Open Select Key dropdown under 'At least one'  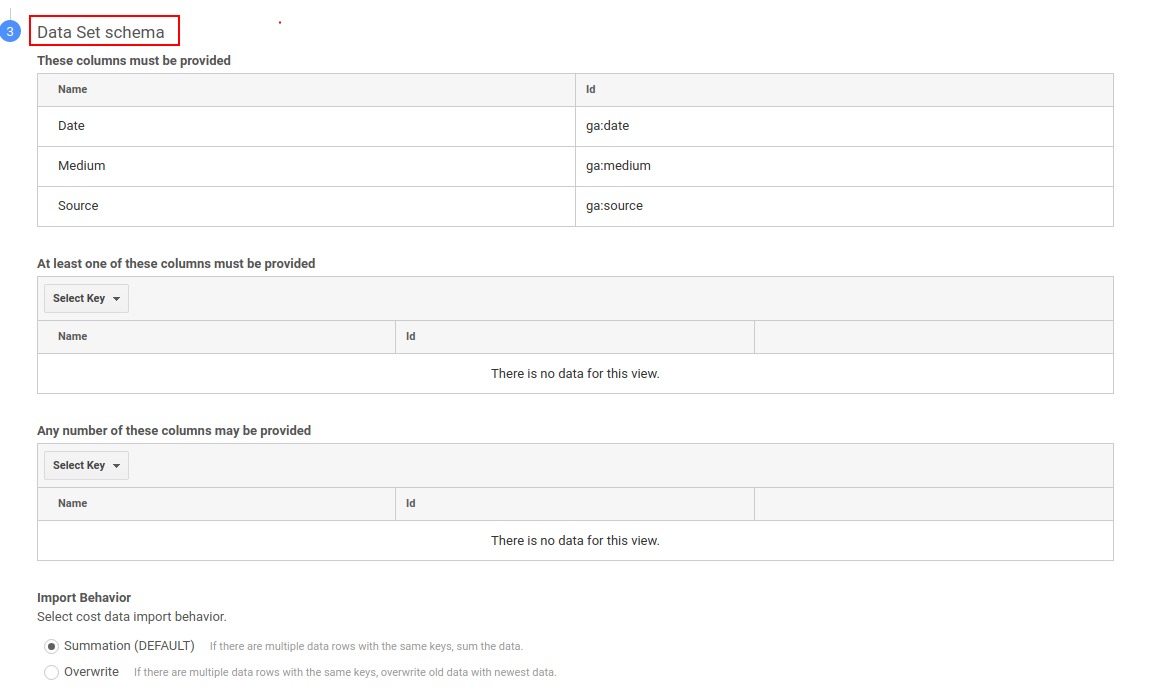point(86,298)
